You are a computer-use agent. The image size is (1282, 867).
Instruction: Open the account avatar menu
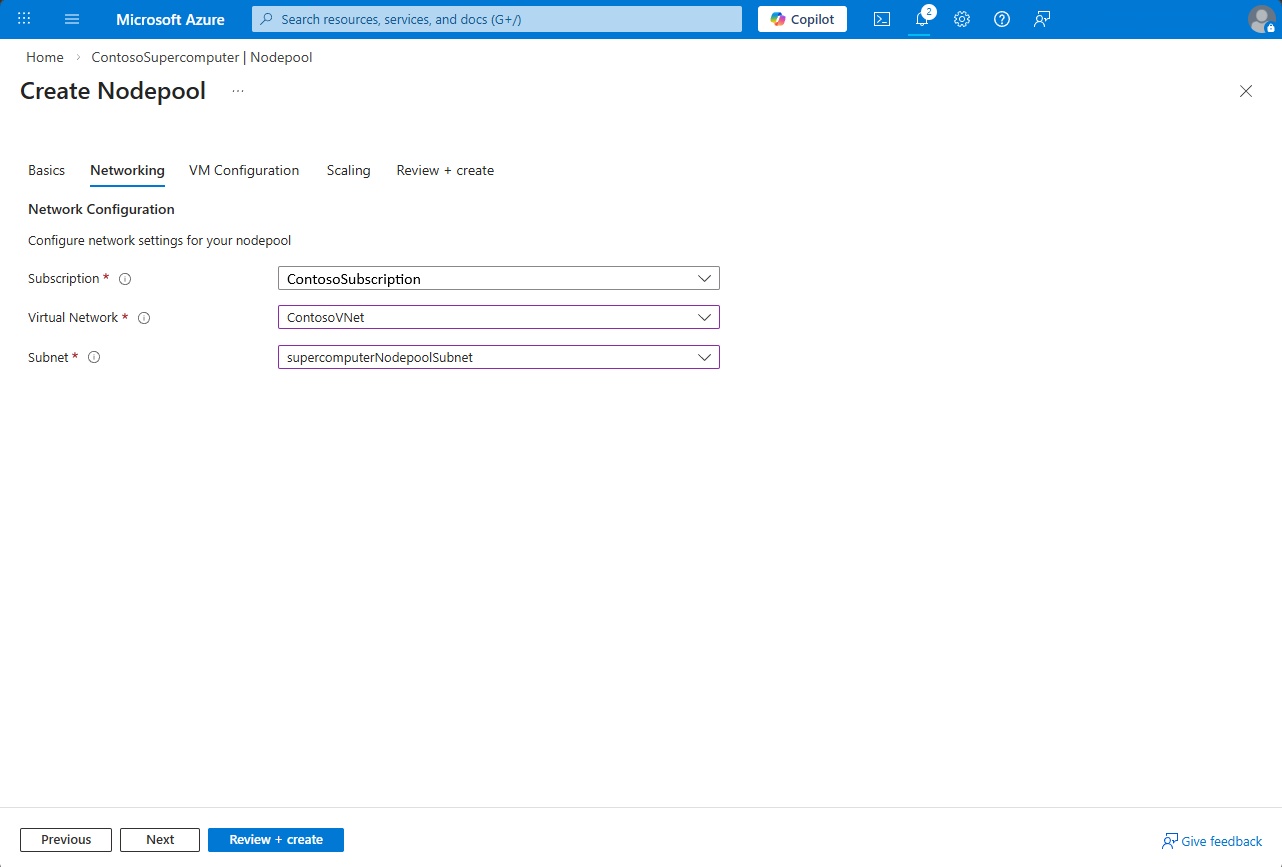1262,19
